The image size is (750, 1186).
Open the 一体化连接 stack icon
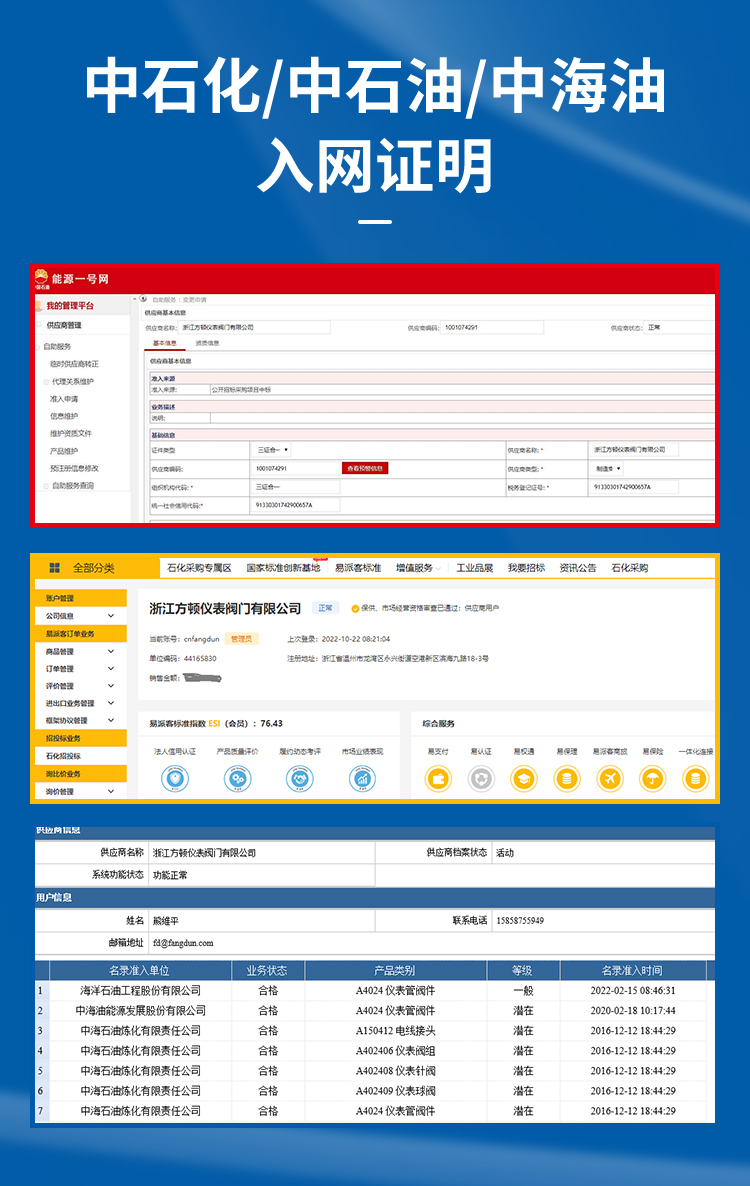(696, 778)
